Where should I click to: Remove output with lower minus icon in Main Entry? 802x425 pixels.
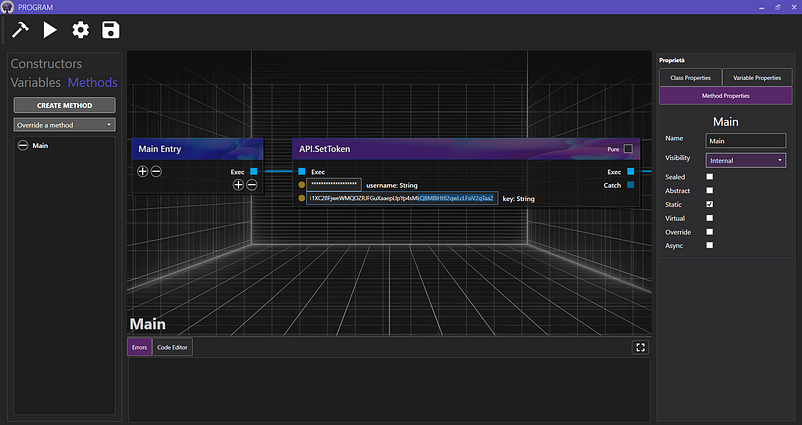coord(252,185)
